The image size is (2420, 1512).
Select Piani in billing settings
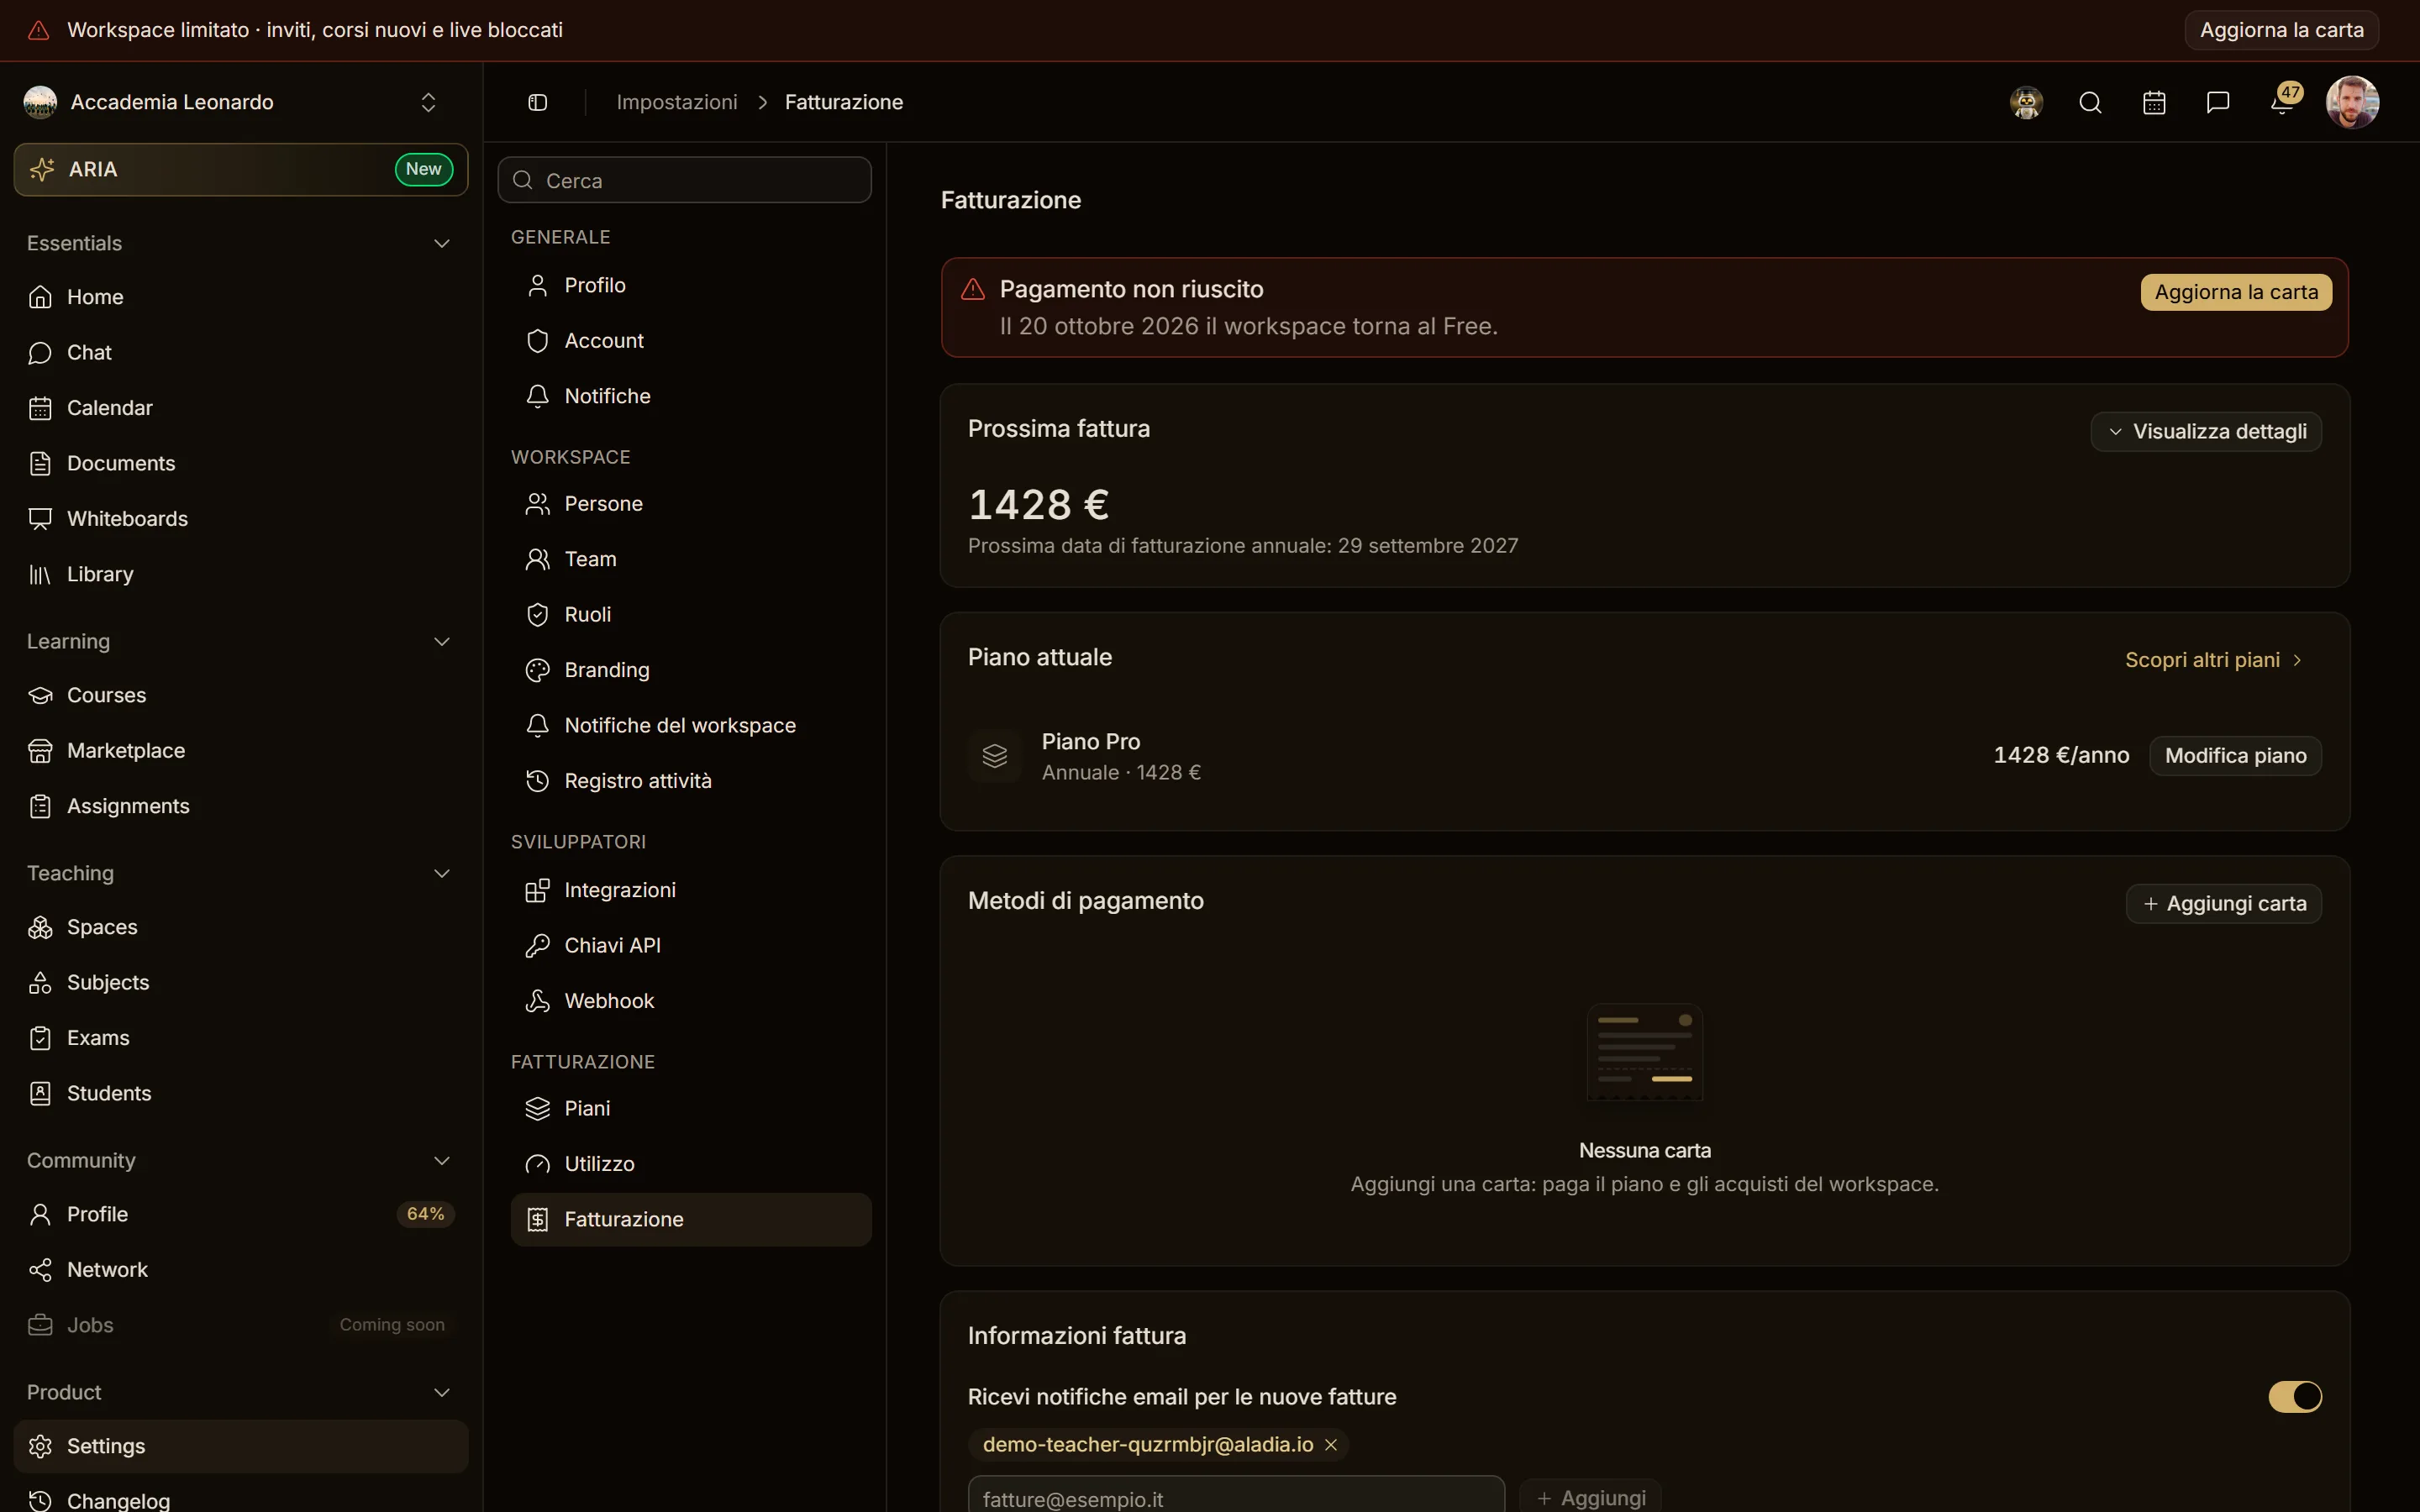tap(691, 1108)
